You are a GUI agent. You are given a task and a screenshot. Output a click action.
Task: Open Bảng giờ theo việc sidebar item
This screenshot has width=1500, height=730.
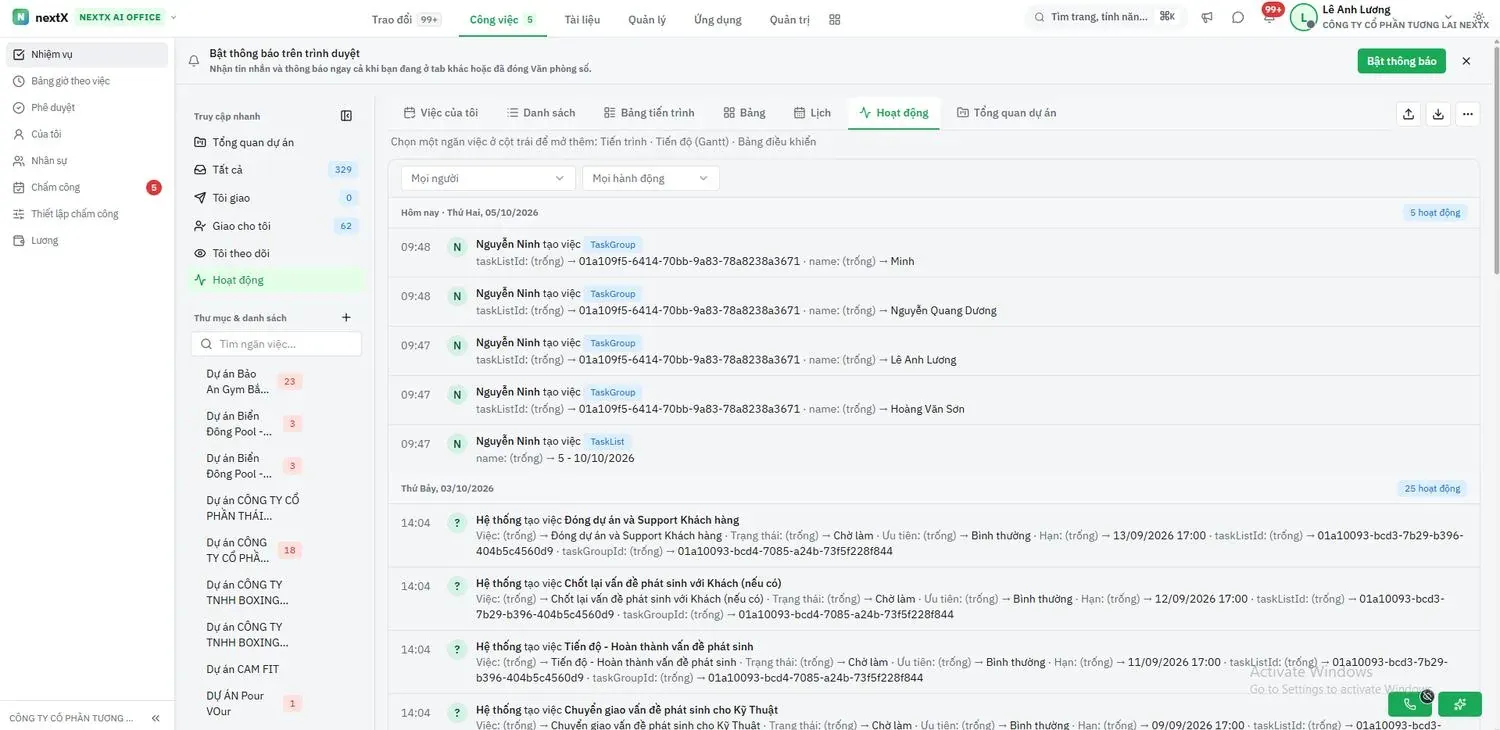click(x=87, y=81)
